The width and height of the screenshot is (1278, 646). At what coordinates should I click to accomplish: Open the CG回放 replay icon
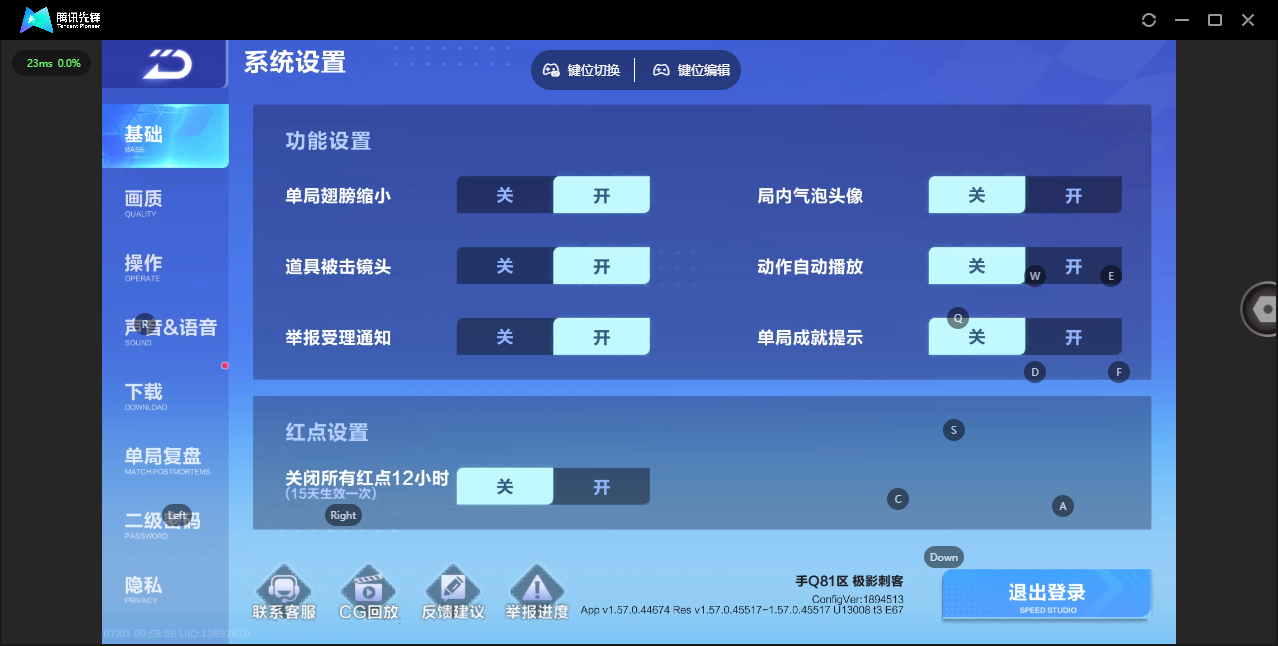tap(369, 594)
